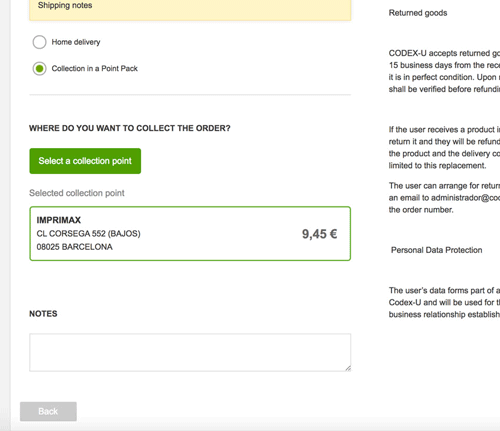Click the Notes textarea resize handle

coord(348,368)
